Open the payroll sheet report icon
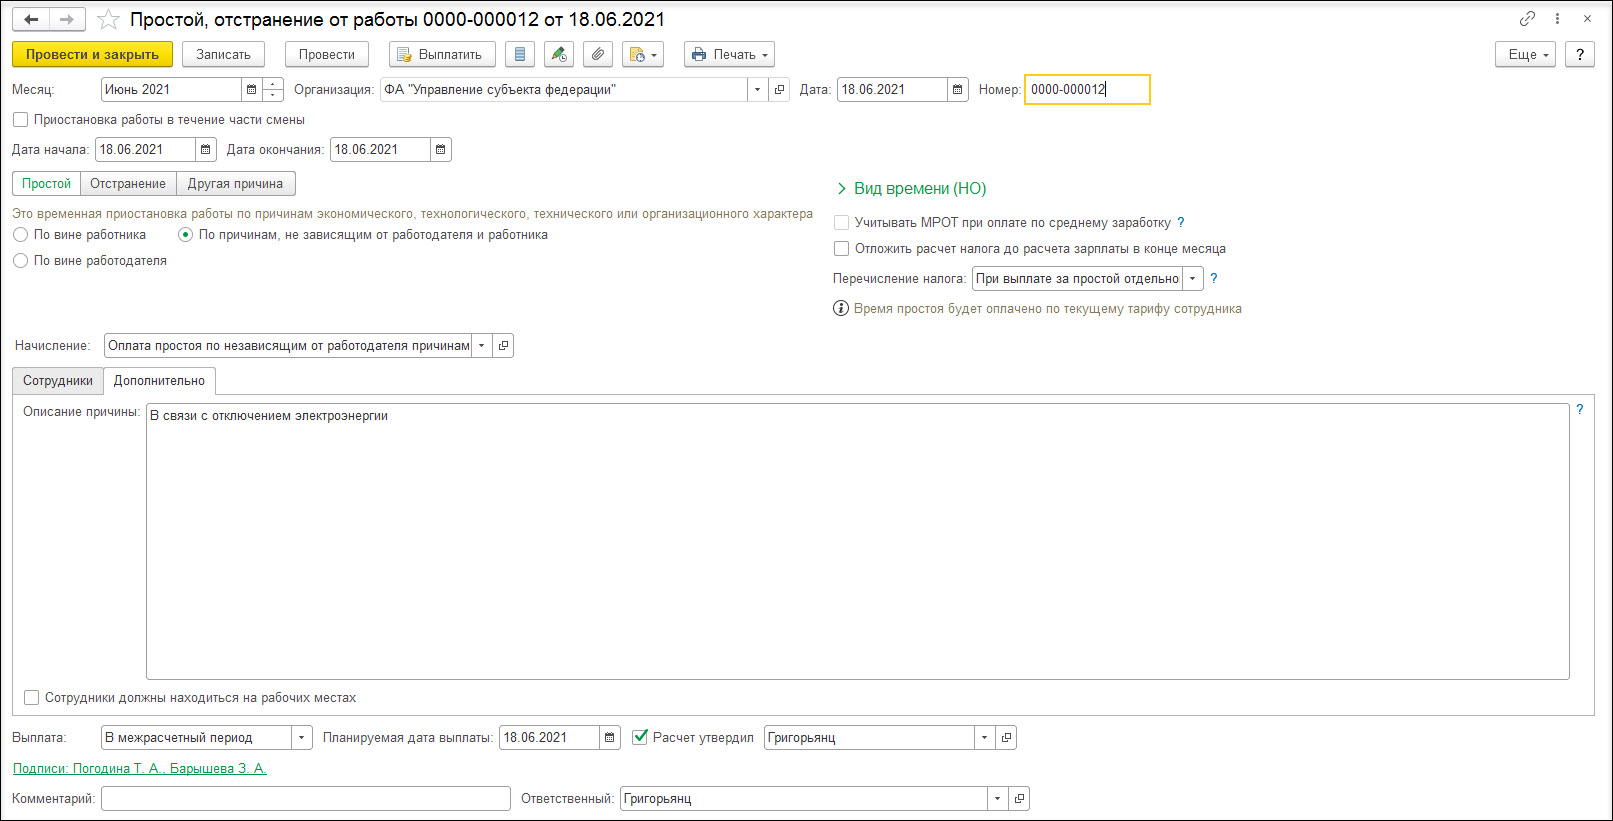The image size is (1613, 821). point(520,54)
